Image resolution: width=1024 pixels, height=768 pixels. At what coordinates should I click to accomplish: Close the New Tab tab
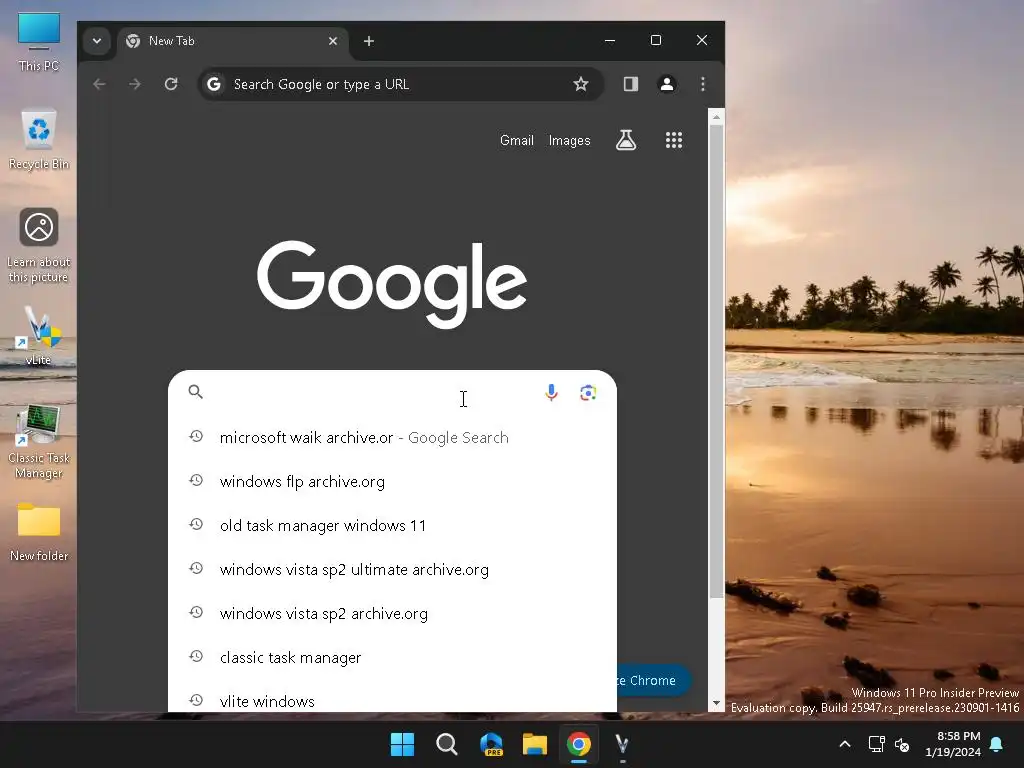(333, 41)
